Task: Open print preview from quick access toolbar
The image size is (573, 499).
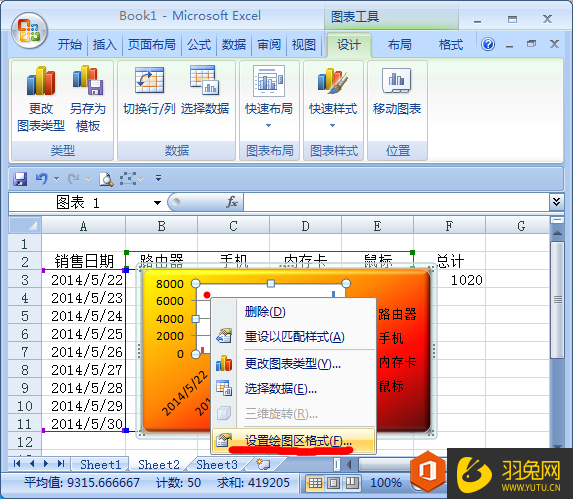Action: 106,179
